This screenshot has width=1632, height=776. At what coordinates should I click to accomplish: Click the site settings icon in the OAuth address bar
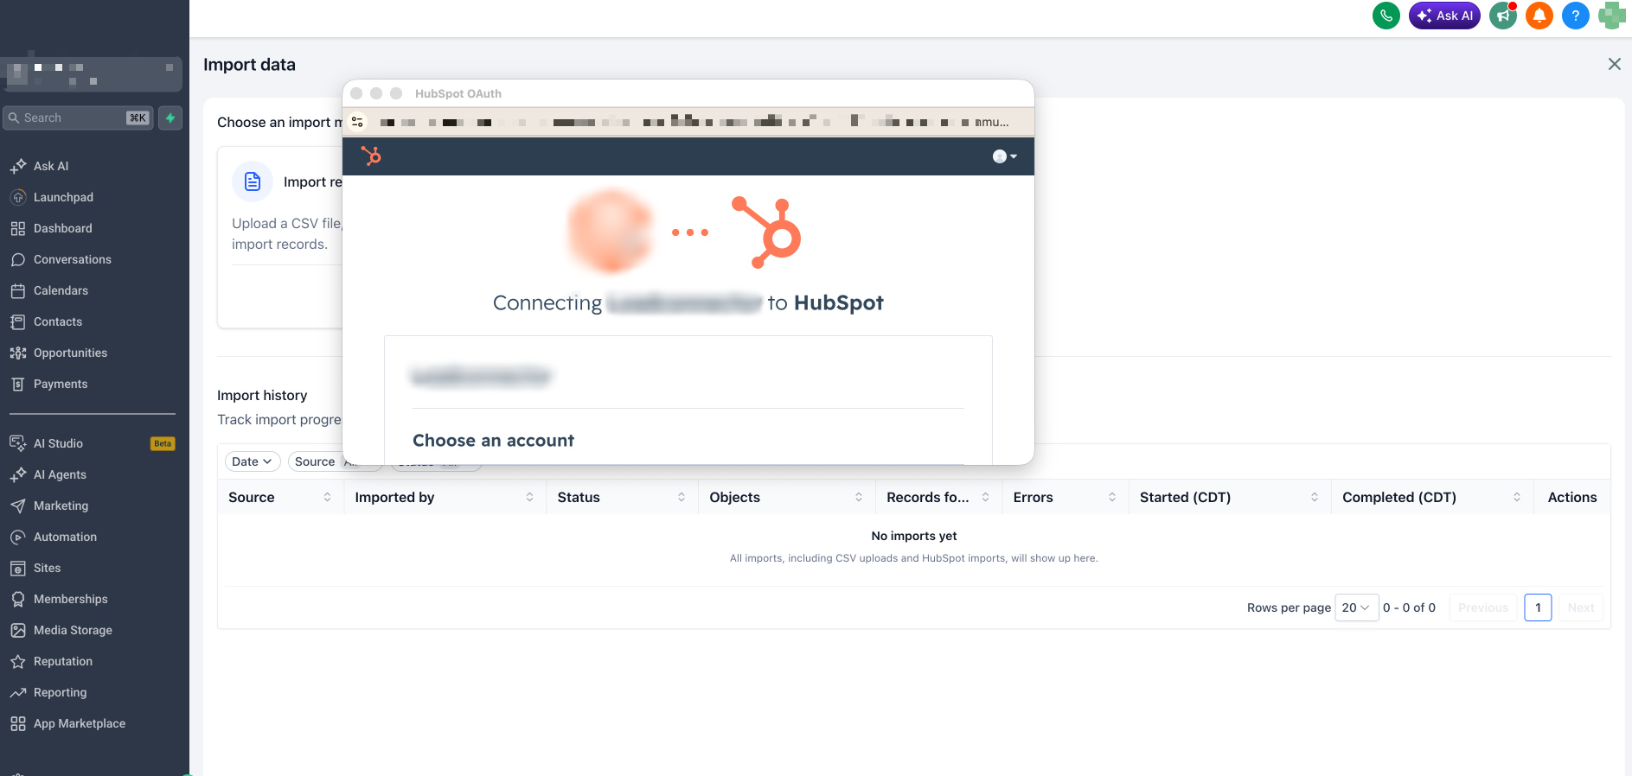point(358,122)
